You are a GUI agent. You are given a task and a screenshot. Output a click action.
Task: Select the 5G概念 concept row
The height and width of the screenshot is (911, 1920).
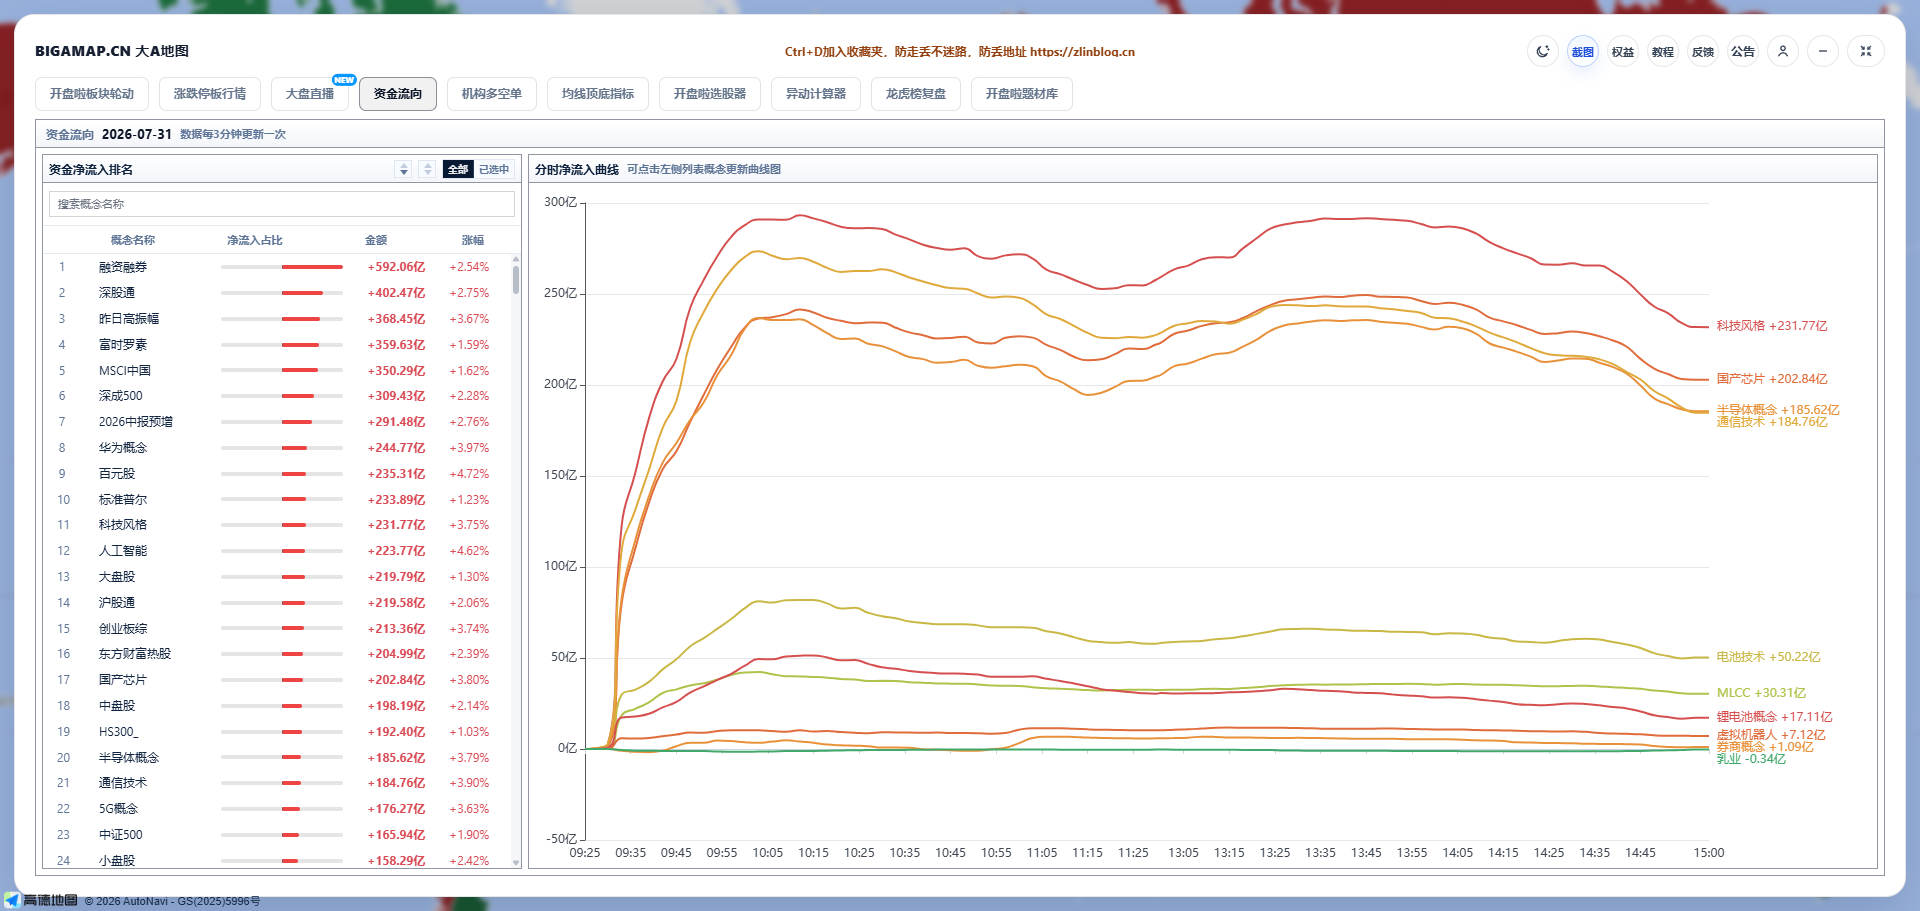[277, 809]
